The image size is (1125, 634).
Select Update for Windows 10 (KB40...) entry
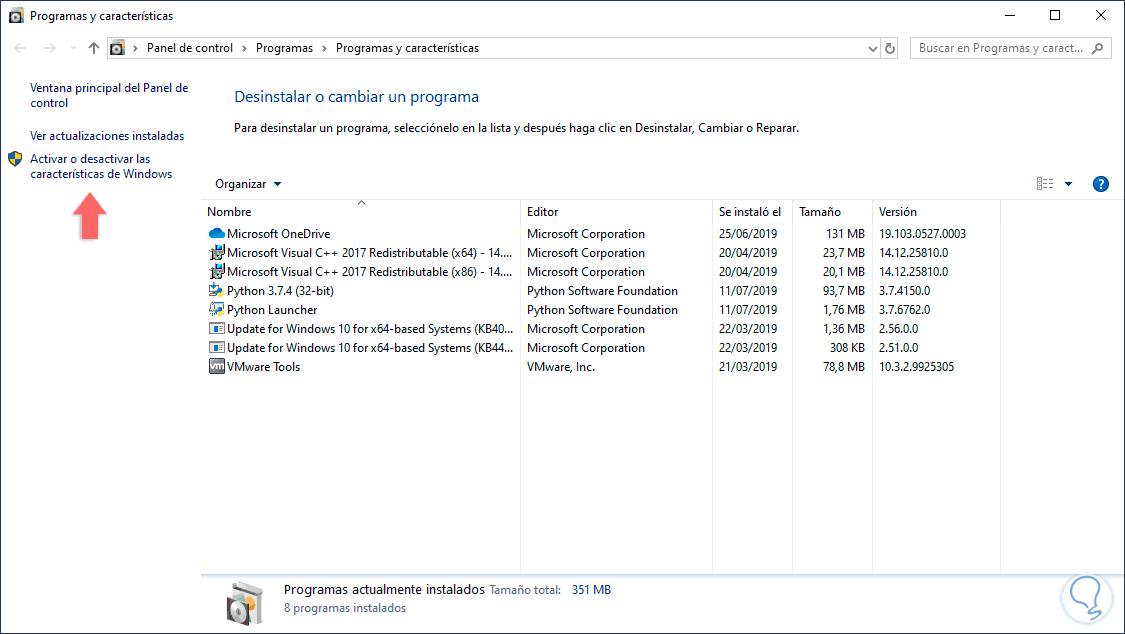pos(370,328)
